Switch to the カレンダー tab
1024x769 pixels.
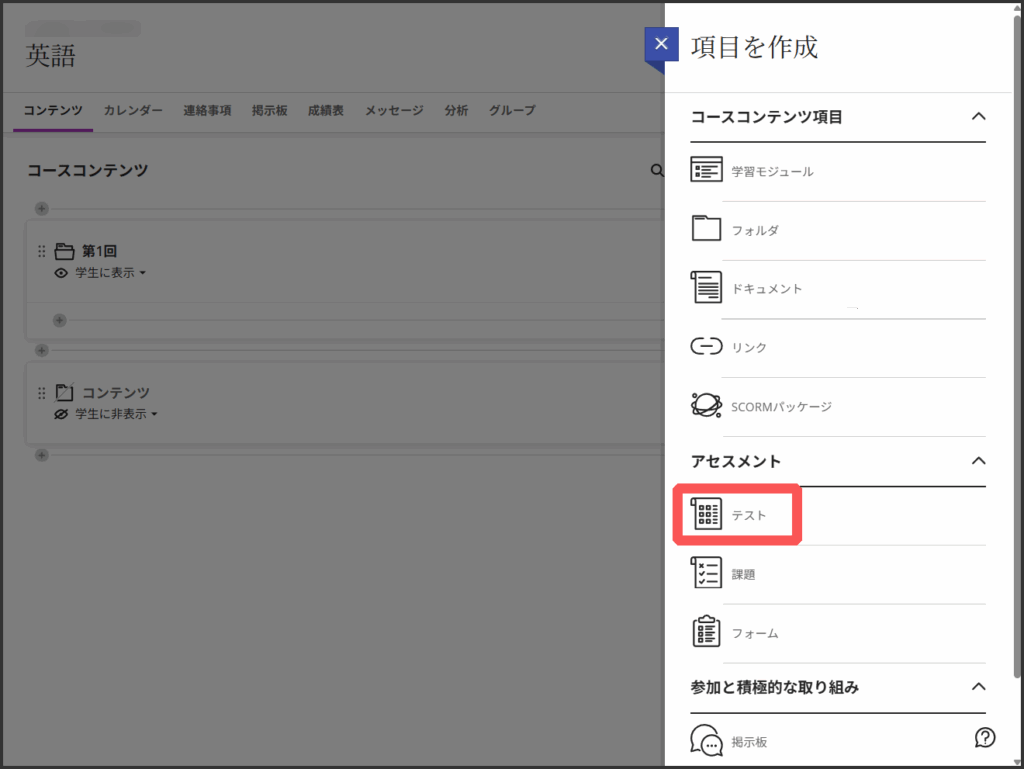(133, 111)
